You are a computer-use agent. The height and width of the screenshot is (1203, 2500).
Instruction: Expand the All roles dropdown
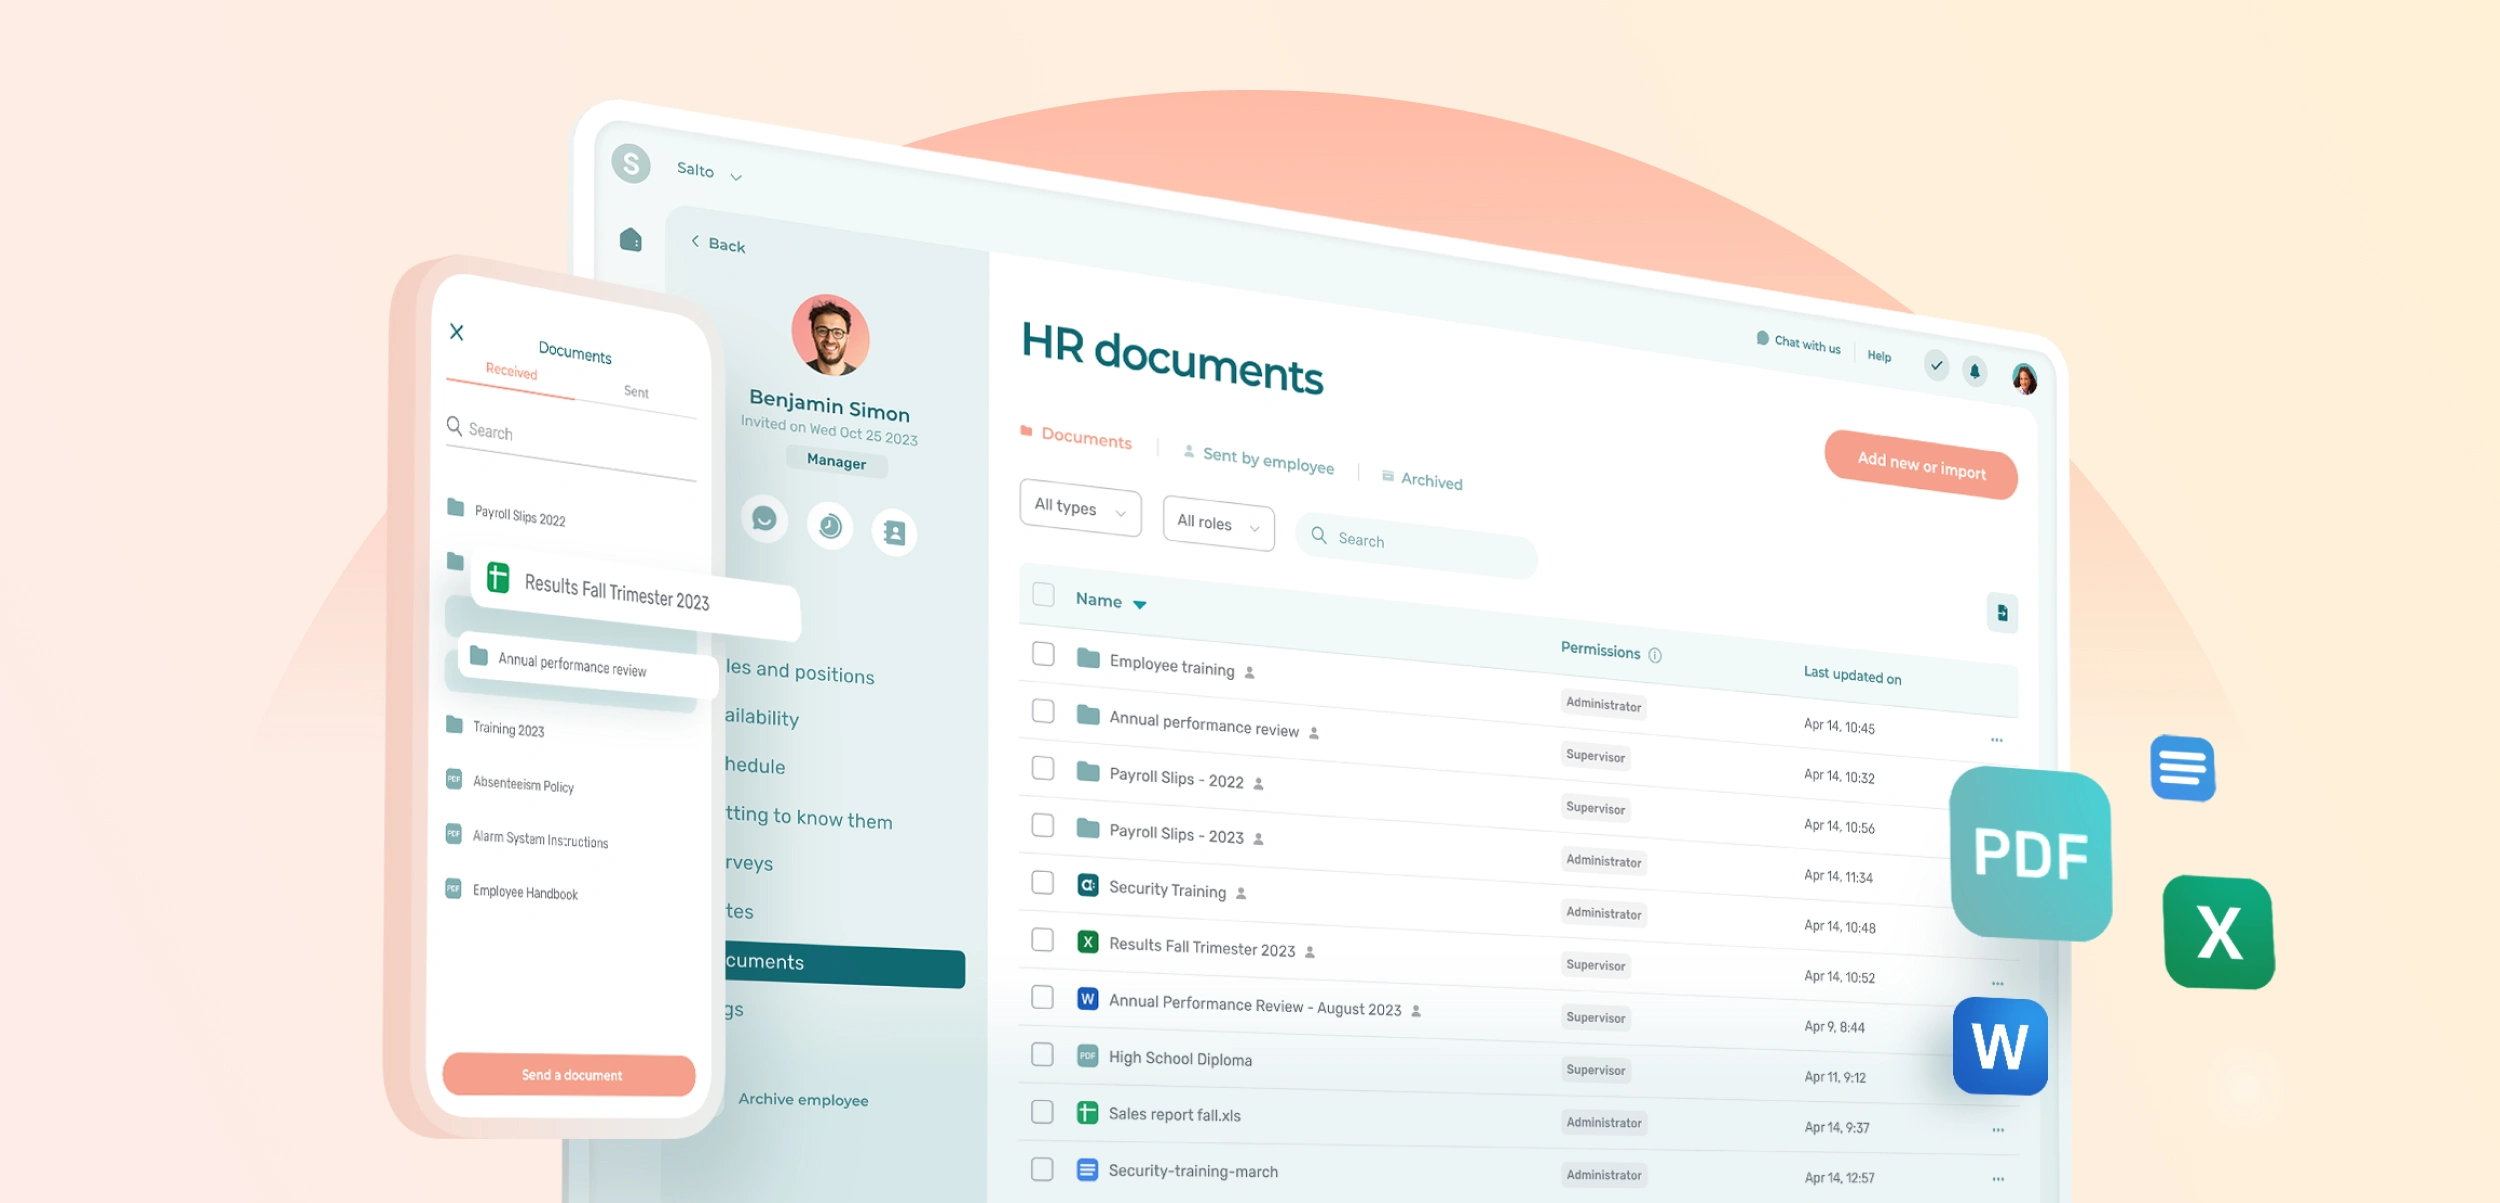click(x=1218, y=523)
